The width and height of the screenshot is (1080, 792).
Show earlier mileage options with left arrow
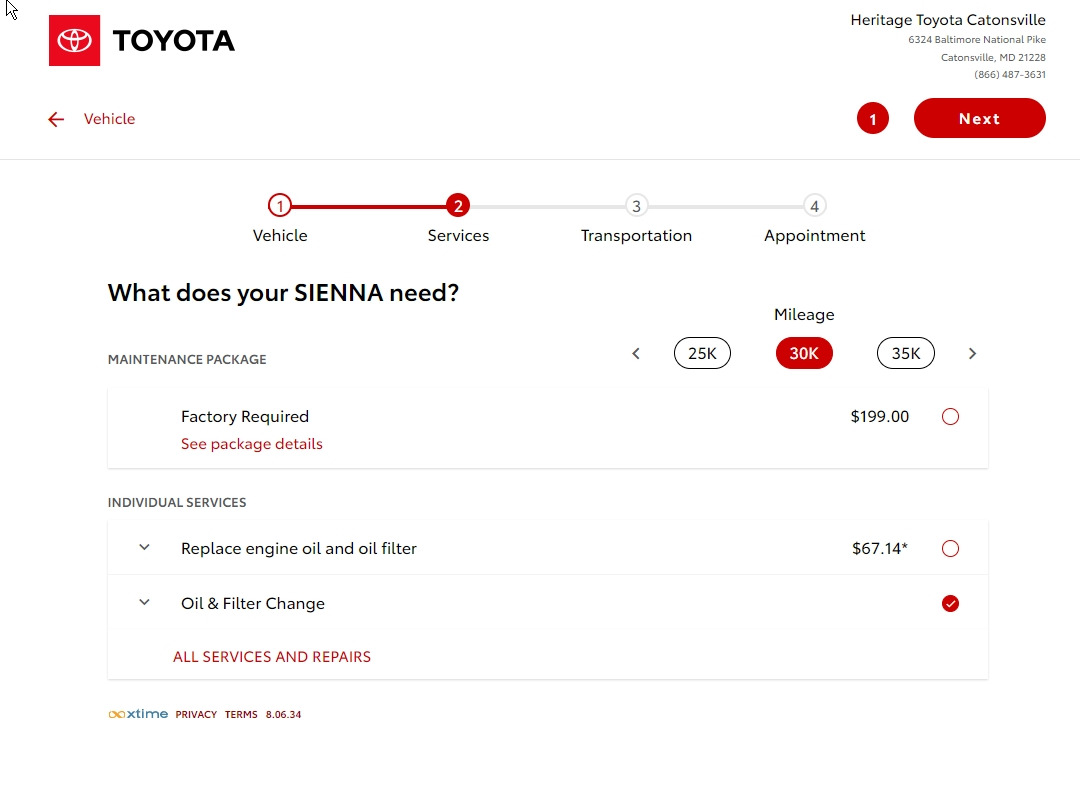pyautogui.click(x=636, y=353)
